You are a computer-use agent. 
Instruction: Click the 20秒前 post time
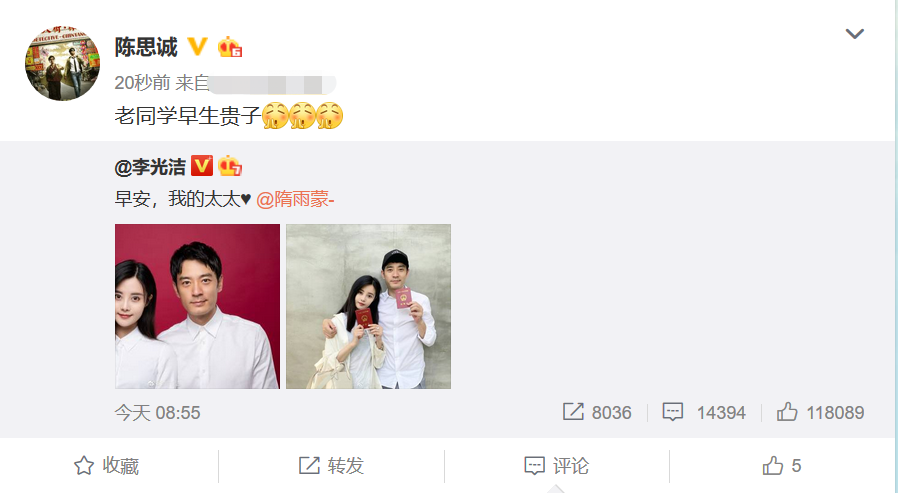(142, 83)
